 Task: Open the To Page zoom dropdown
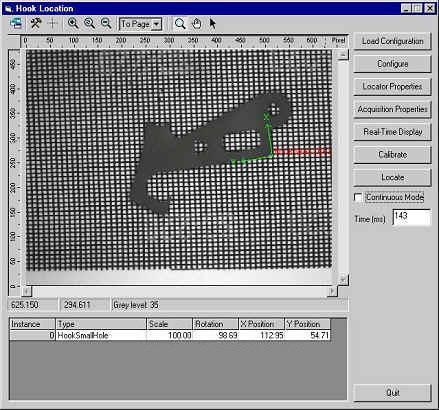click(140, 24)
